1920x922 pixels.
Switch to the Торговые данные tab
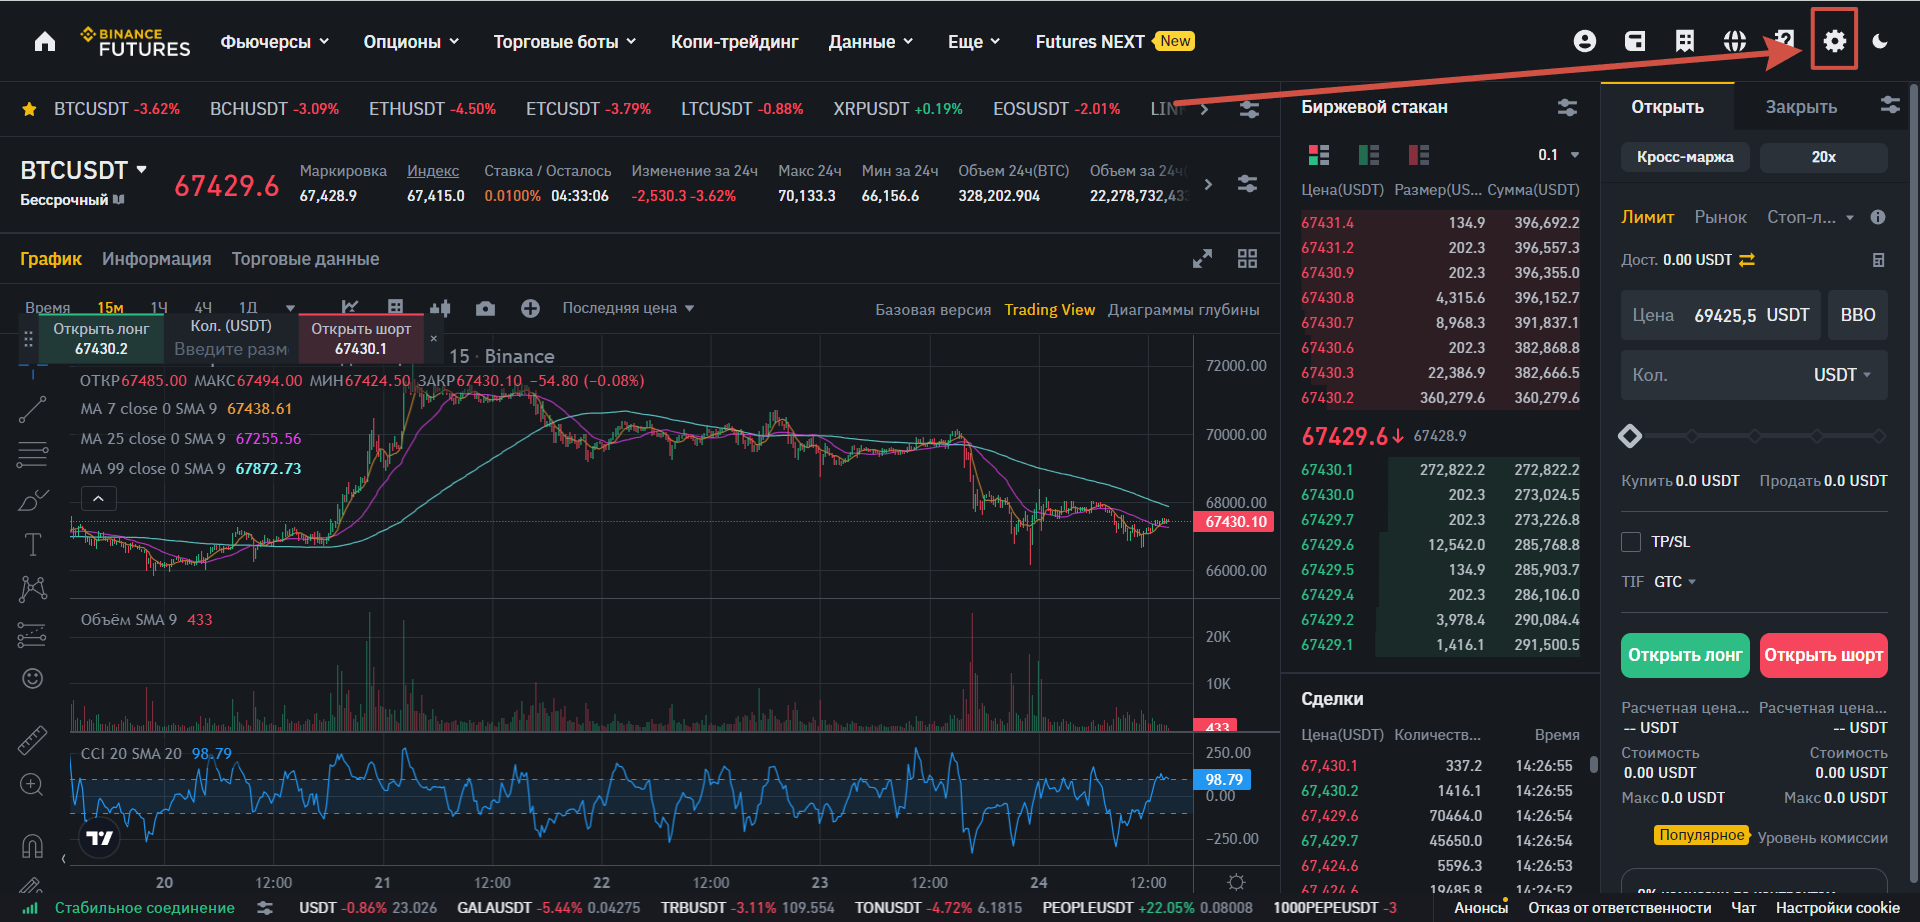coord(305,259)
